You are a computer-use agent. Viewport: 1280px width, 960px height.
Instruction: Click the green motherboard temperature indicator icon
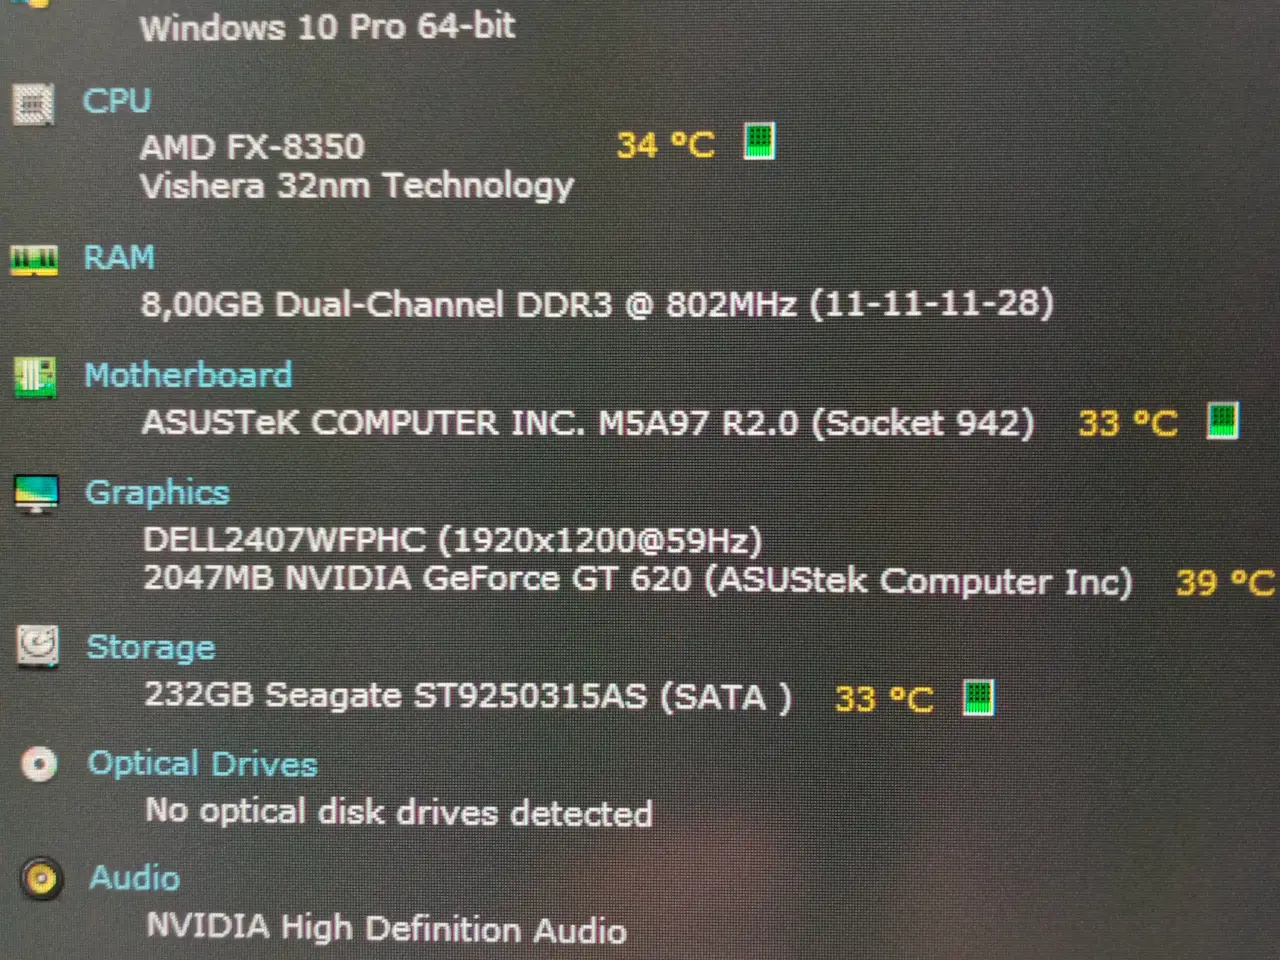coord(1222,420)
